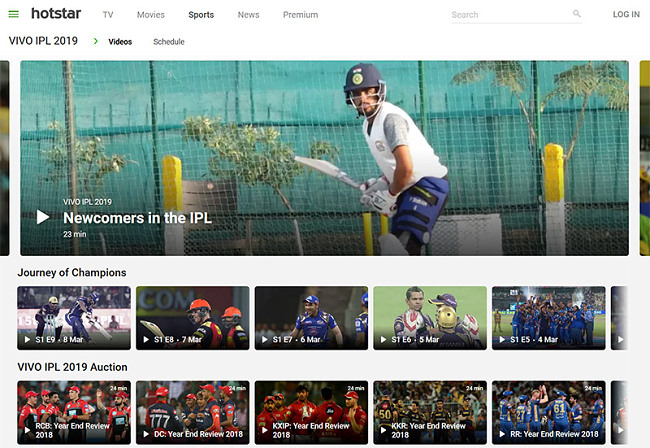Go to the previous slide in the hero carousel
Image resolution: width=650 pixels, height=448 pixels.
click(5, 158)
